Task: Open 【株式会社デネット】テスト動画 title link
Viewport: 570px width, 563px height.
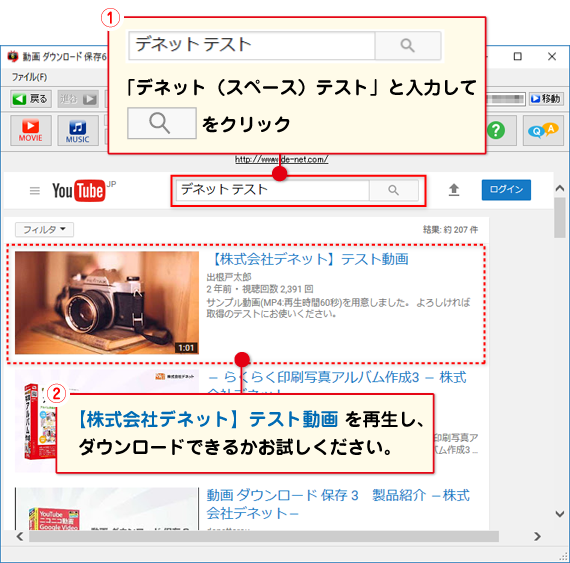Action: (x=309, y=259)
